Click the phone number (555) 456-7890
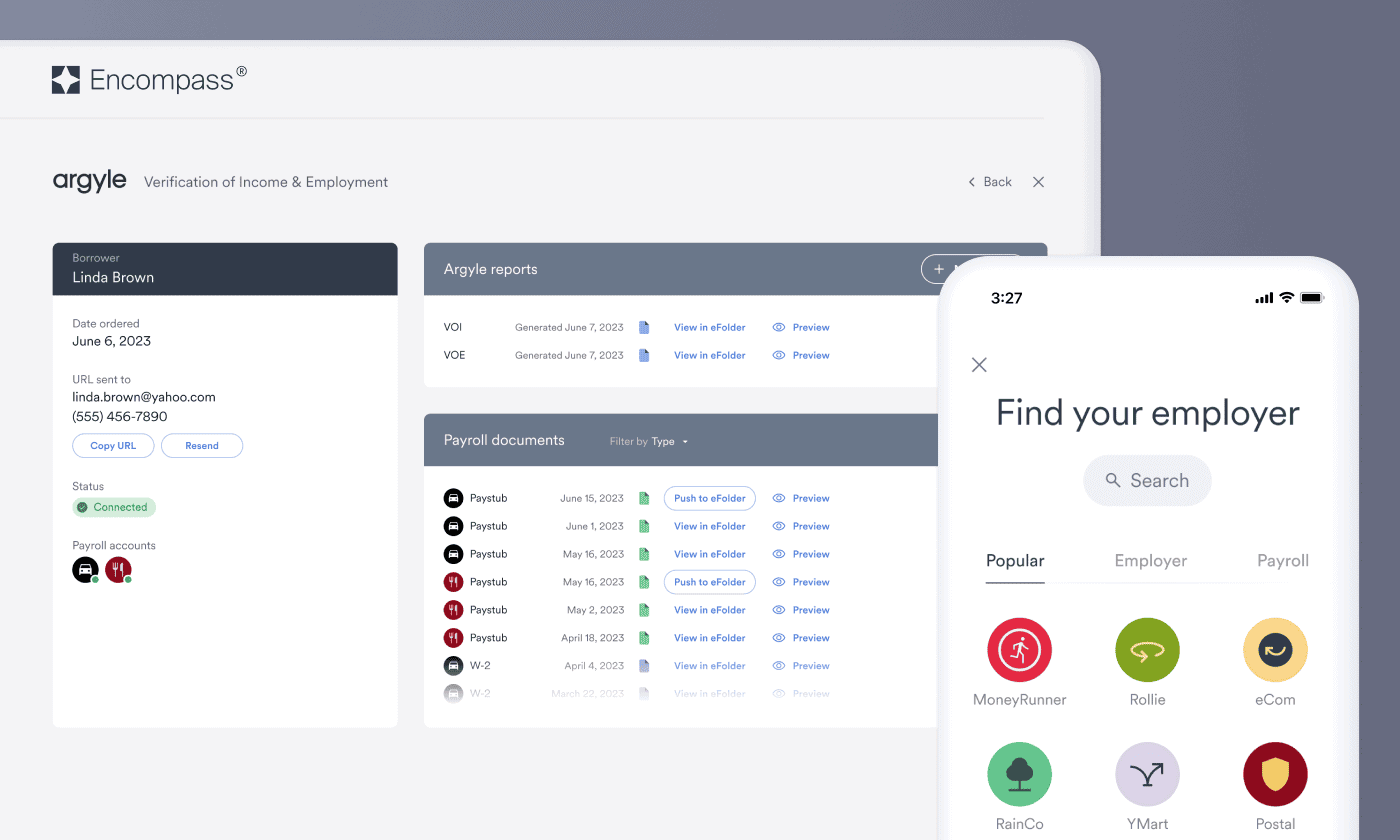Screen dimensions: 1400x840 pos(120,416)
